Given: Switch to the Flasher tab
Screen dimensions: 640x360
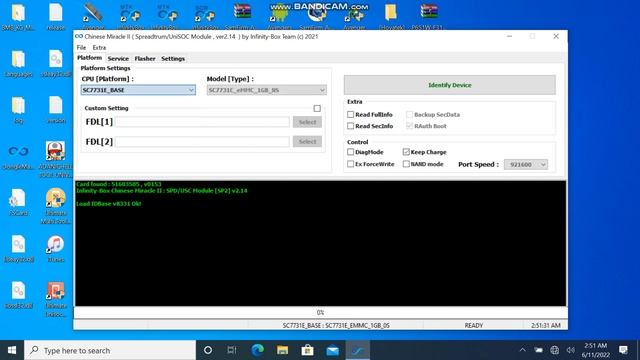Looking at the screenshot, I should pos(145,58).
